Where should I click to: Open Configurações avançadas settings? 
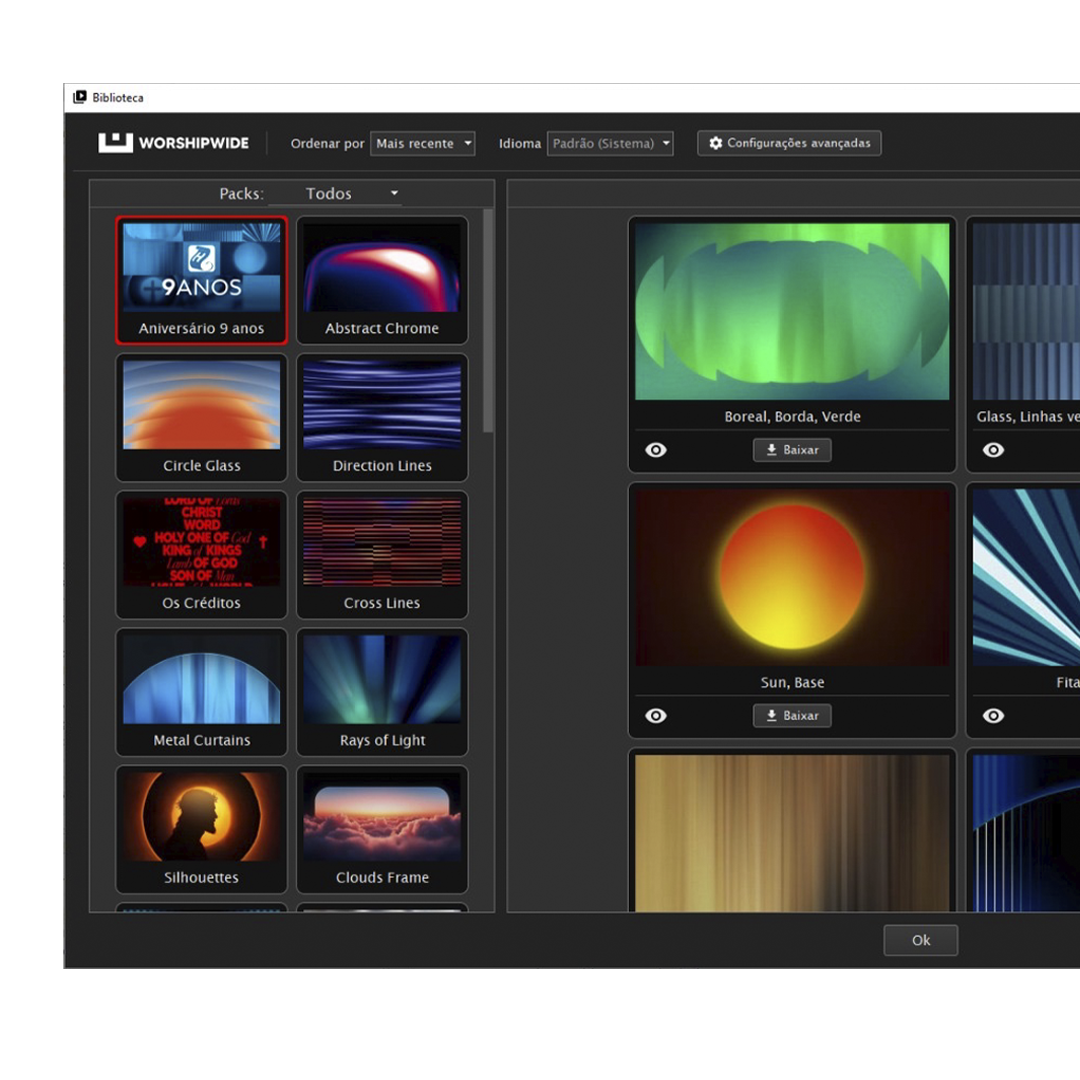coord(789,143)
